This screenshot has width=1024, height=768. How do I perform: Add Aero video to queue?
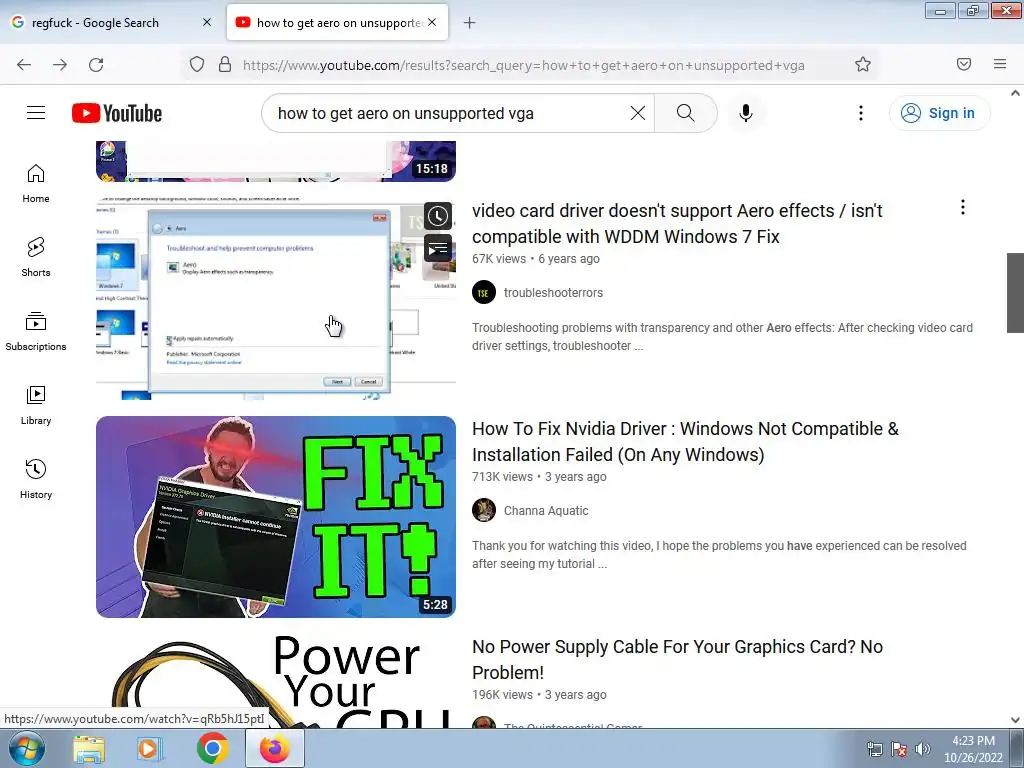click(x=438, y=248)
